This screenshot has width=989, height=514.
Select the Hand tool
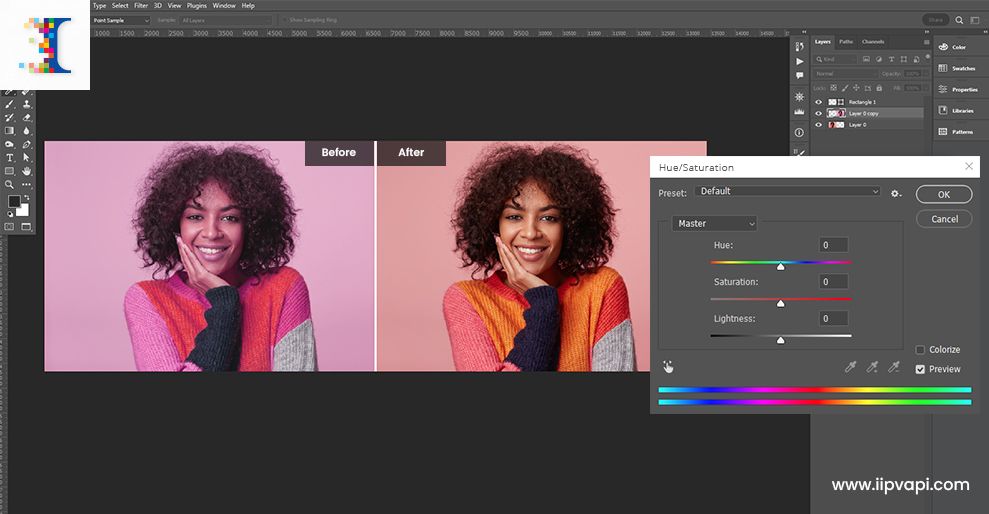[x=27, y=171]
